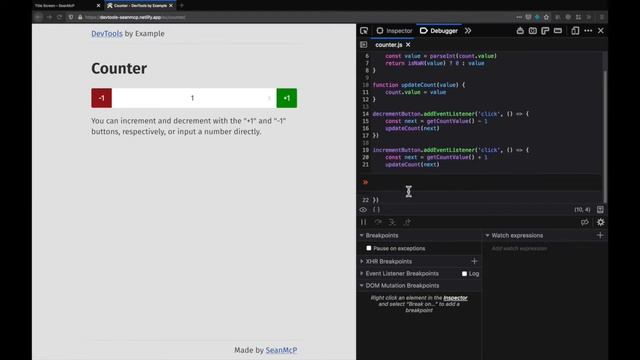Collapse the Watch expressions section
Viewport: 640px width, 360px height.
487,236
